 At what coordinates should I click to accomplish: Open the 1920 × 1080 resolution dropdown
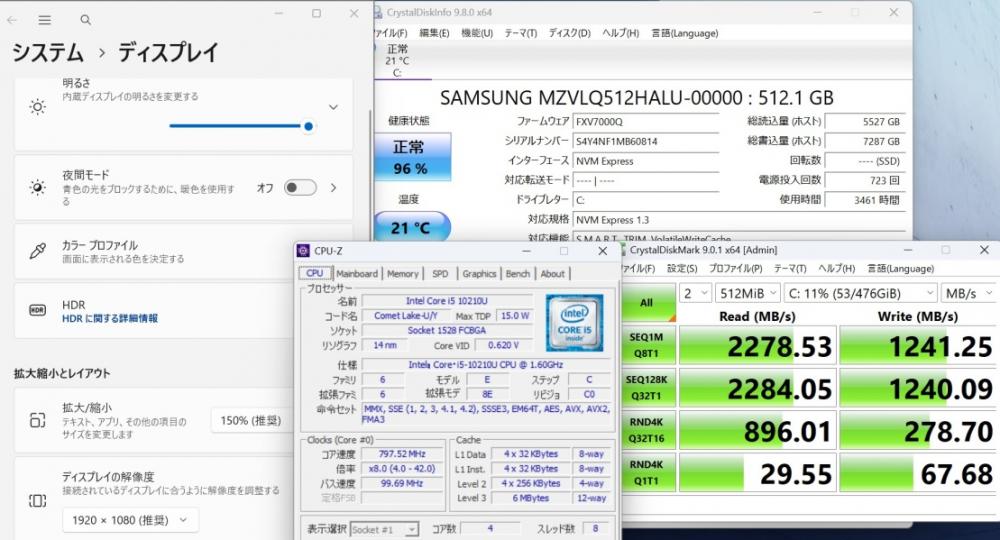pos(130,520)
